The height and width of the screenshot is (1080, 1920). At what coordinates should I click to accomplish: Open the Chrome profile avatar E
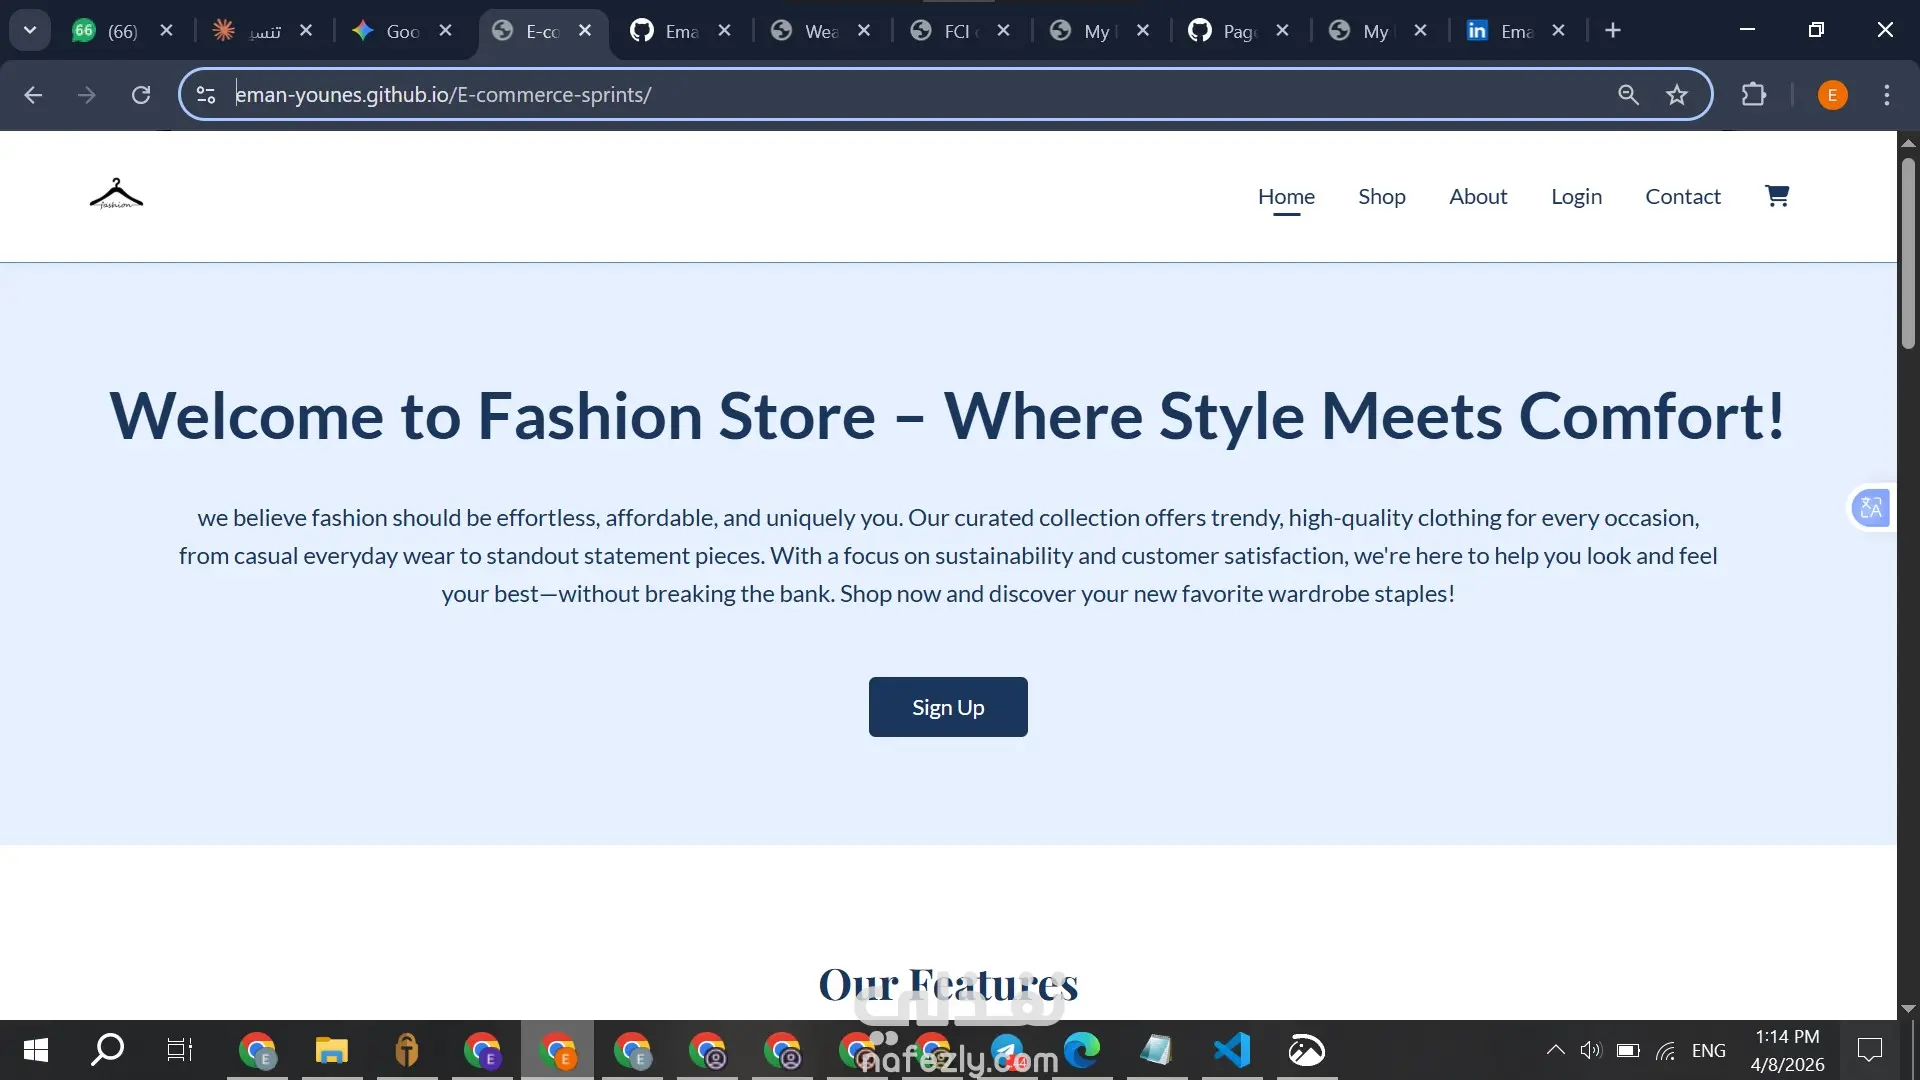tap(1832, 95)
